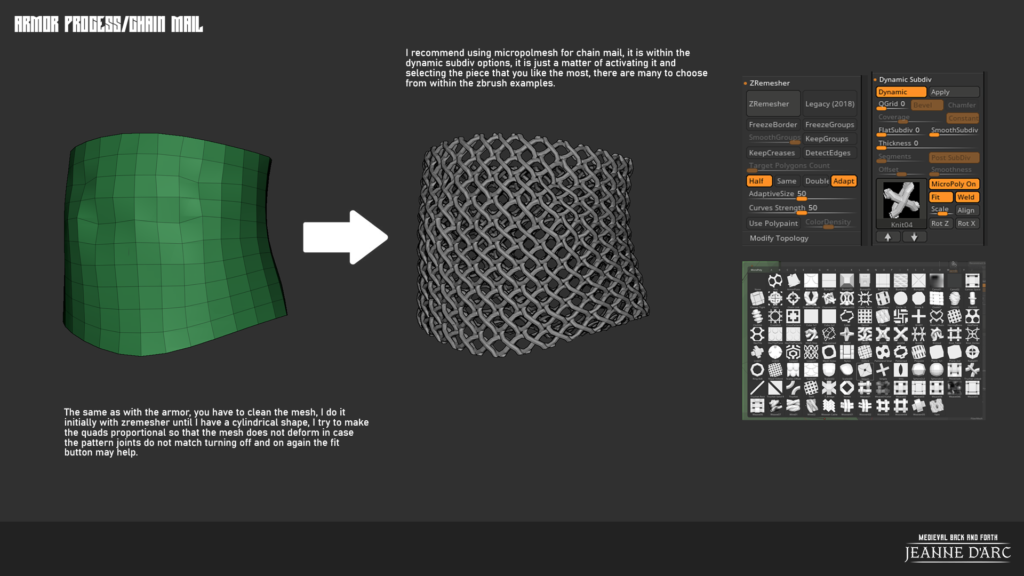The height and width of the screenshot is (576, 1024).
Task: Enable FreezeBorder in the ZRemesher panel
Action: coord(772,125)
